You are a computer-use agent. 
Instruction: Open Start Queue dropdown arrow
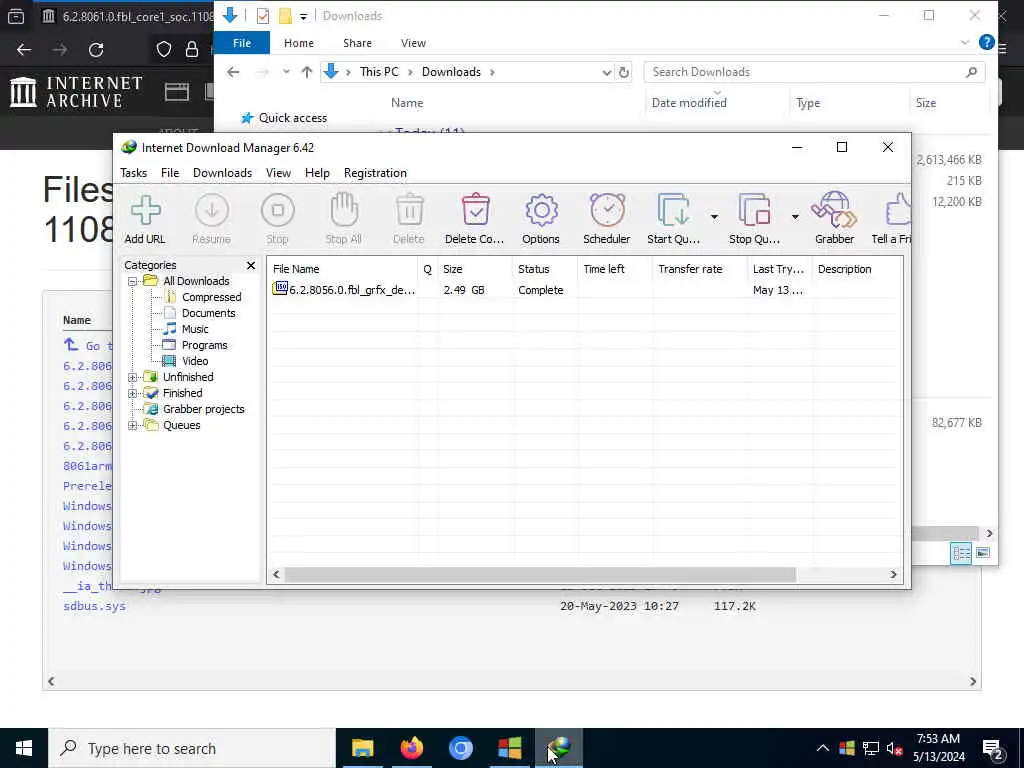click(714, 217)
